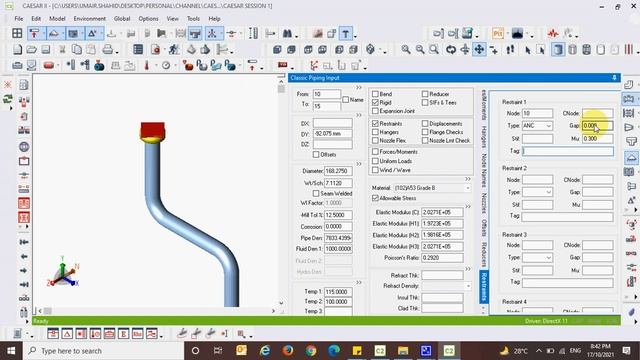Open Restraint 2 Type dropdown
Viewport: 640px width, 360px height.
pos(549,192)
